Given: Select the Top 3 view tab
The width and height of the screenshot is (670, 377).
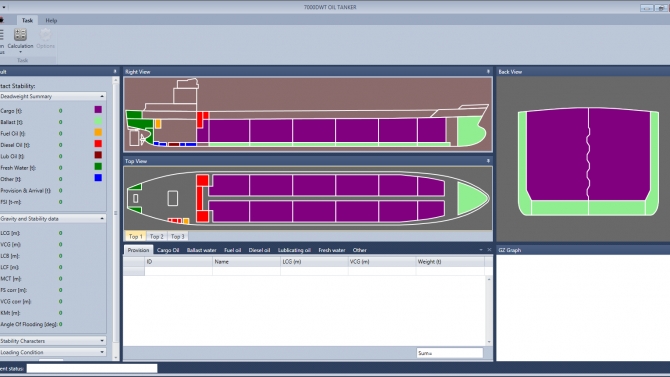Looking at the screenshot, I should click(178, 236).
